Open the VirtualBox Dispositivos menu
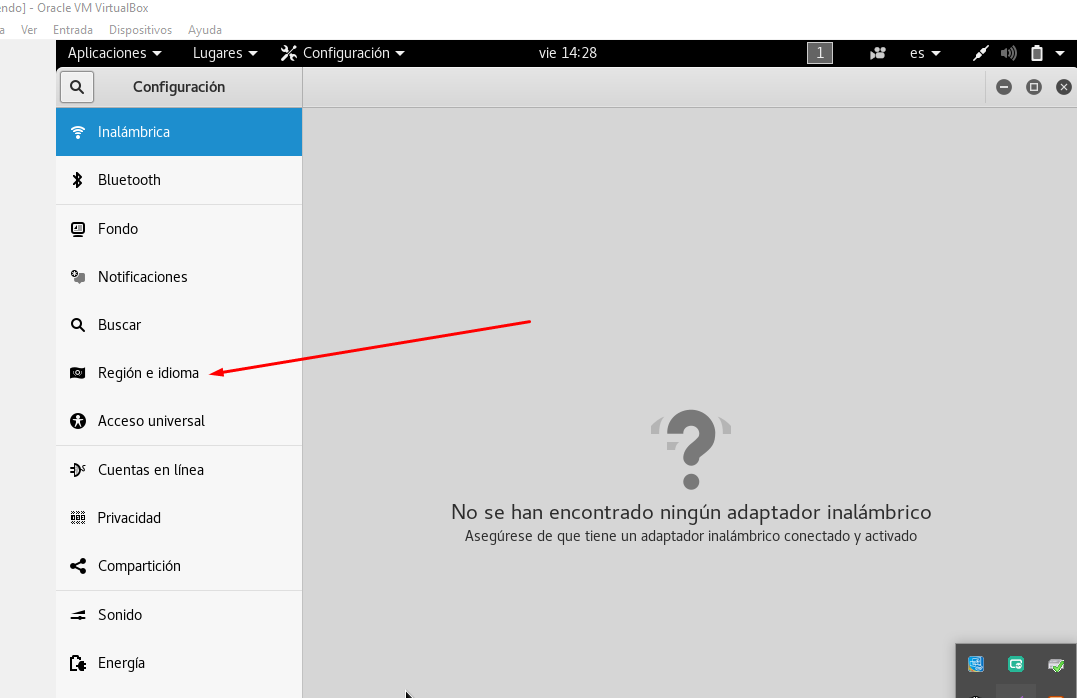This screenshot has height=698, width=1077. pos(140,30)
